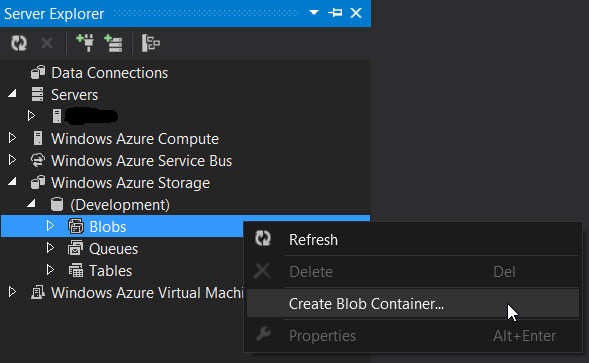Click the disabled Delete X toolbar icon
The height and width of the screenshot is (363, 589).
click(x=47, y=43)
